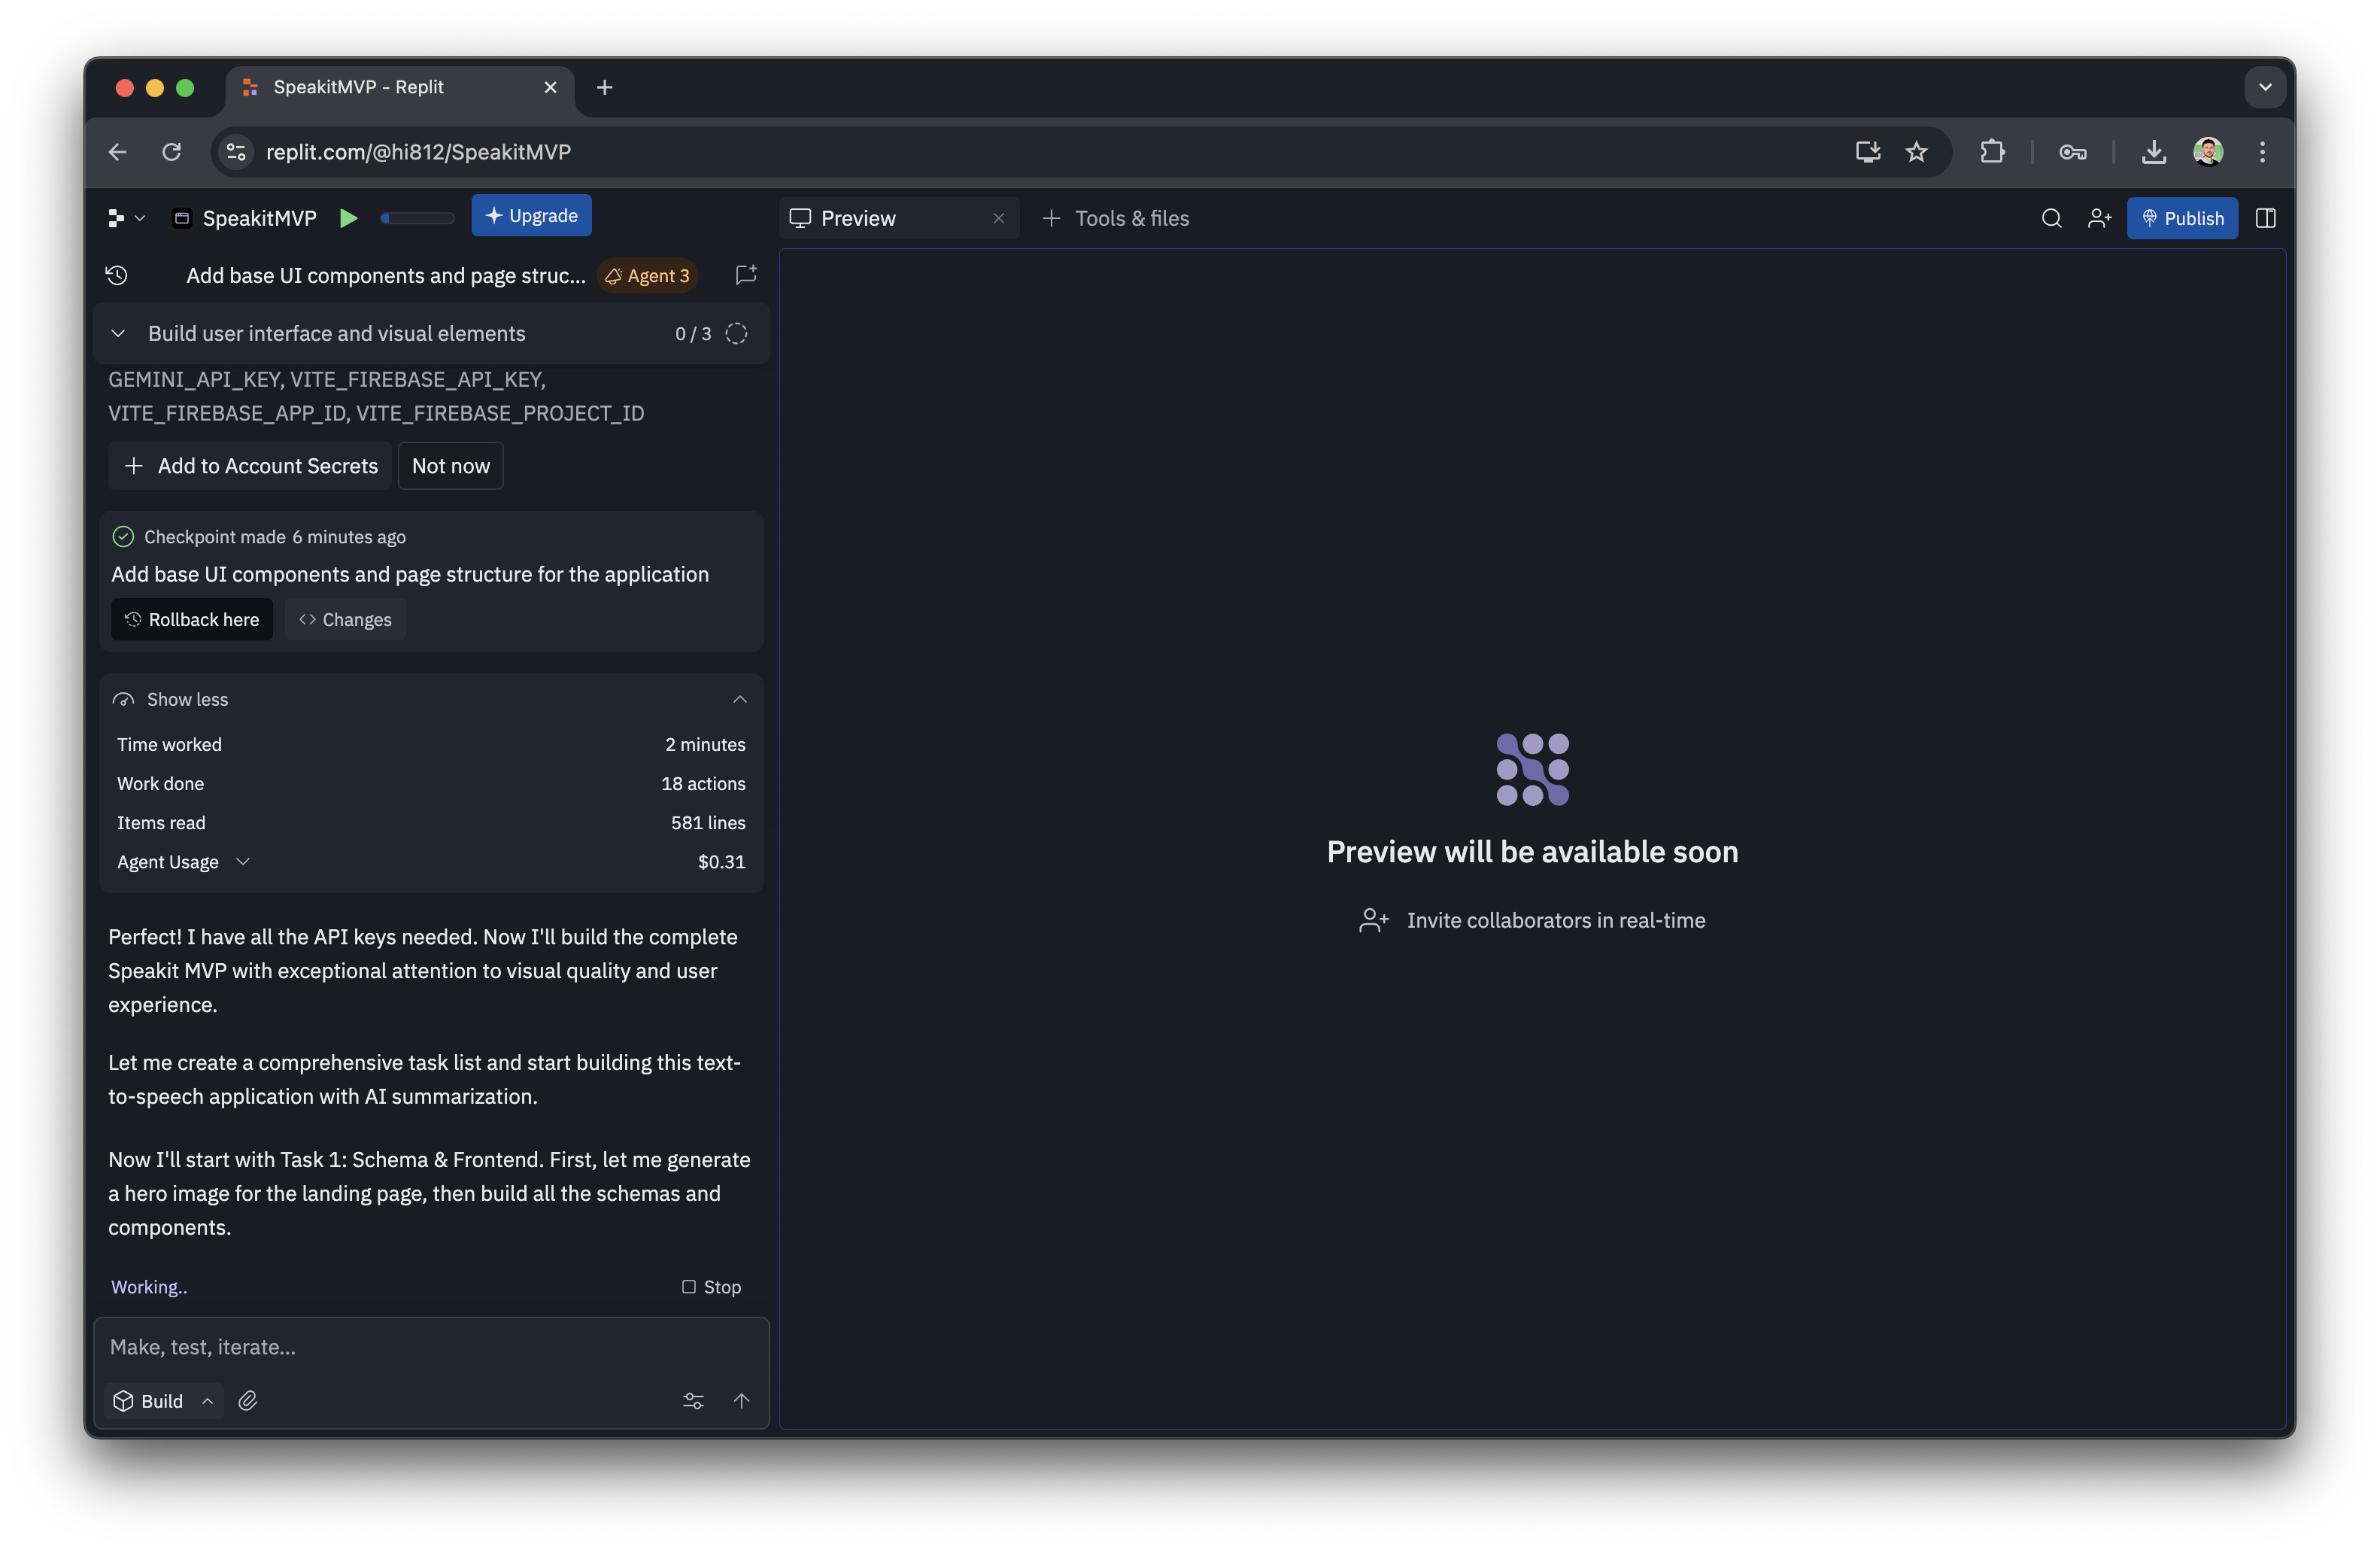The width and height of the screenshot is (2380, 1550).
Task: Click the storage usage progress bar
Action: click(417, 218)
